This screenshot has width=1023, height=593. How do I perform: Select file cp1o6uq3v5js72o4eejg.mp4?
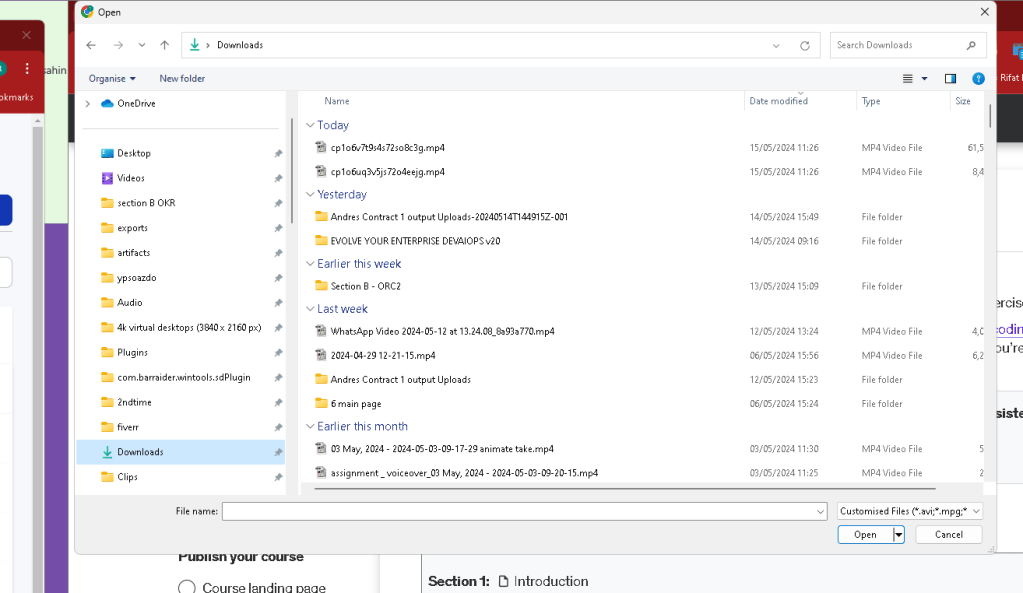click(388, 172)
